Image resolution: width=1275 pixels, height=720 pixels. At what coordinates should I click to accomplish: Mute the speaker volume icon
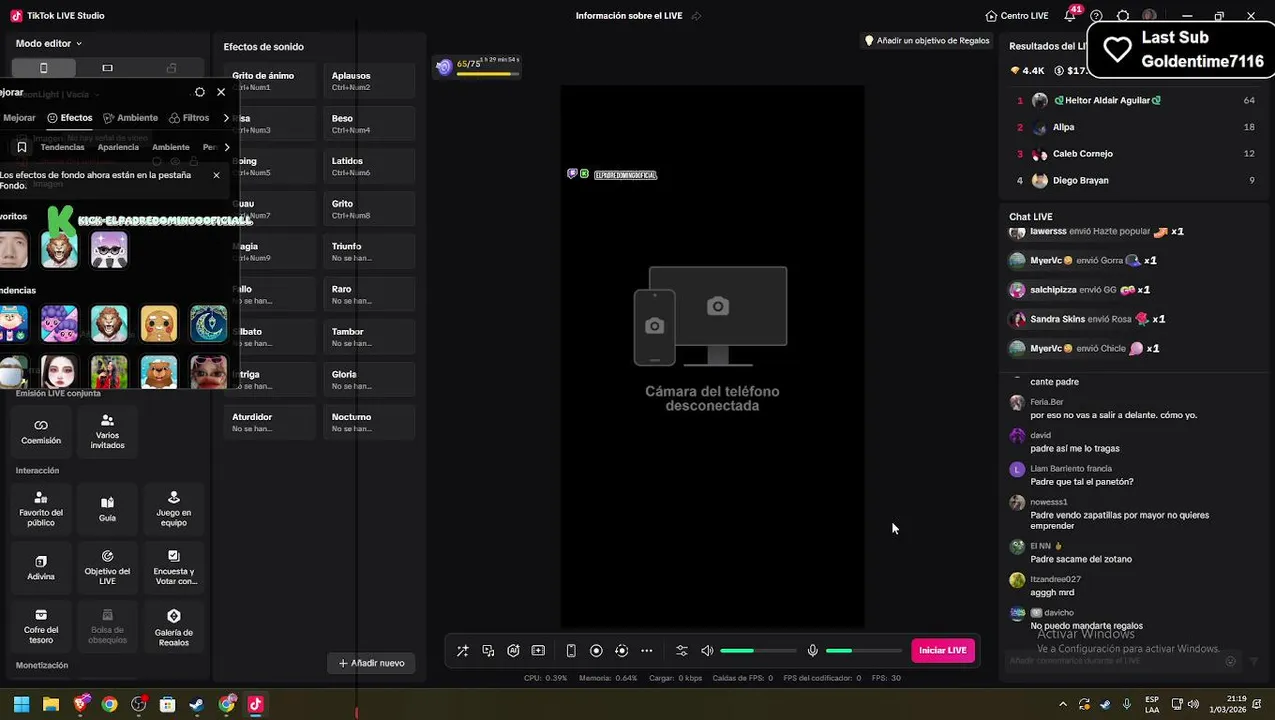(x=707, y=650)
